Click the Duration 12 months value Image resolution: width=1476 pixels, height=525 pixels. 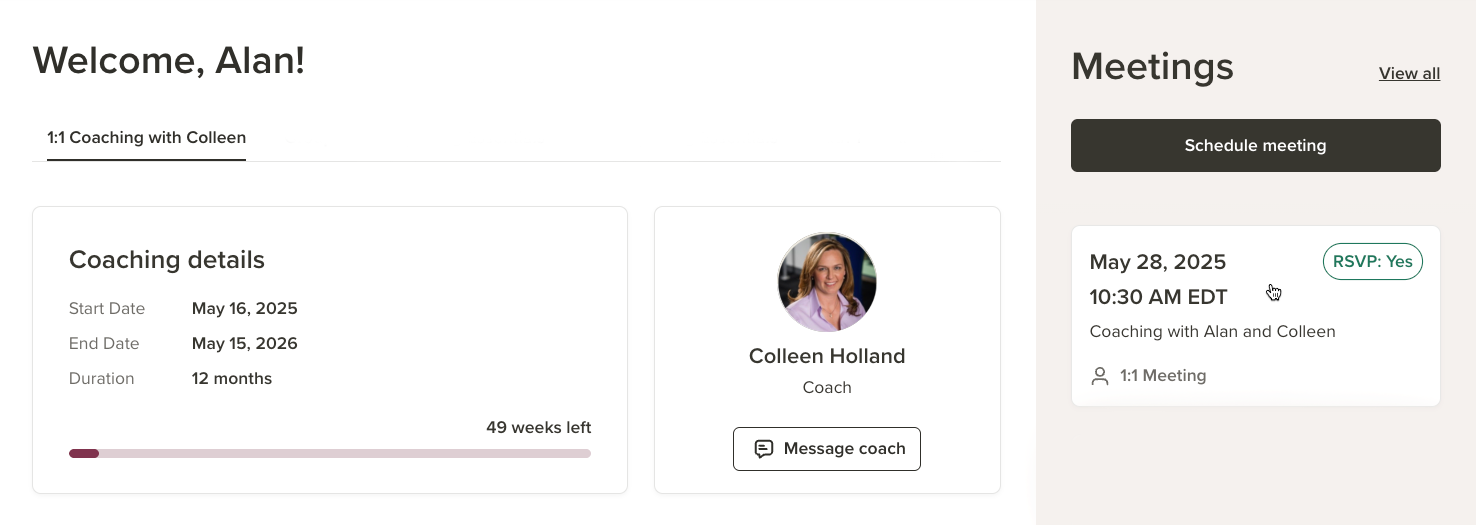[232, 379]
